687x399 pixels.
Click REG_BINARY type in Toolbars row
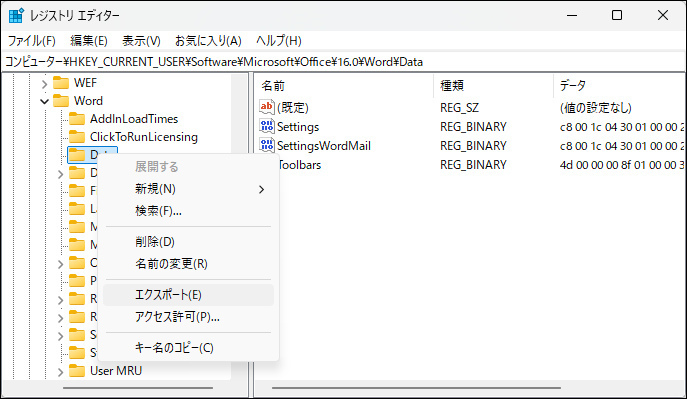pos(473,165)
